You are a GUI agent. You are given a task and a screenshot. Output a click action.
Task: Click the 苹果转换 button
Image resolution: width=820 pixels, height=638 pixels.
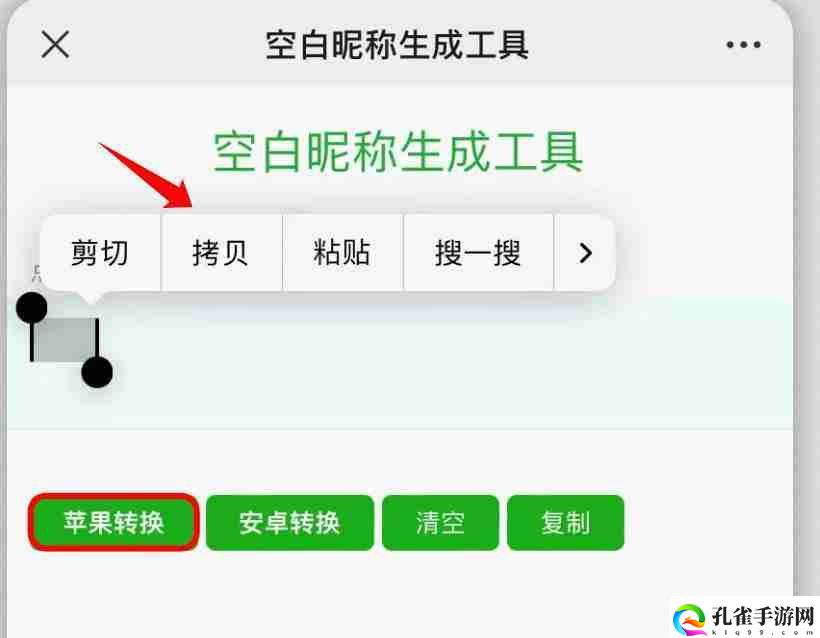point(113,522)
